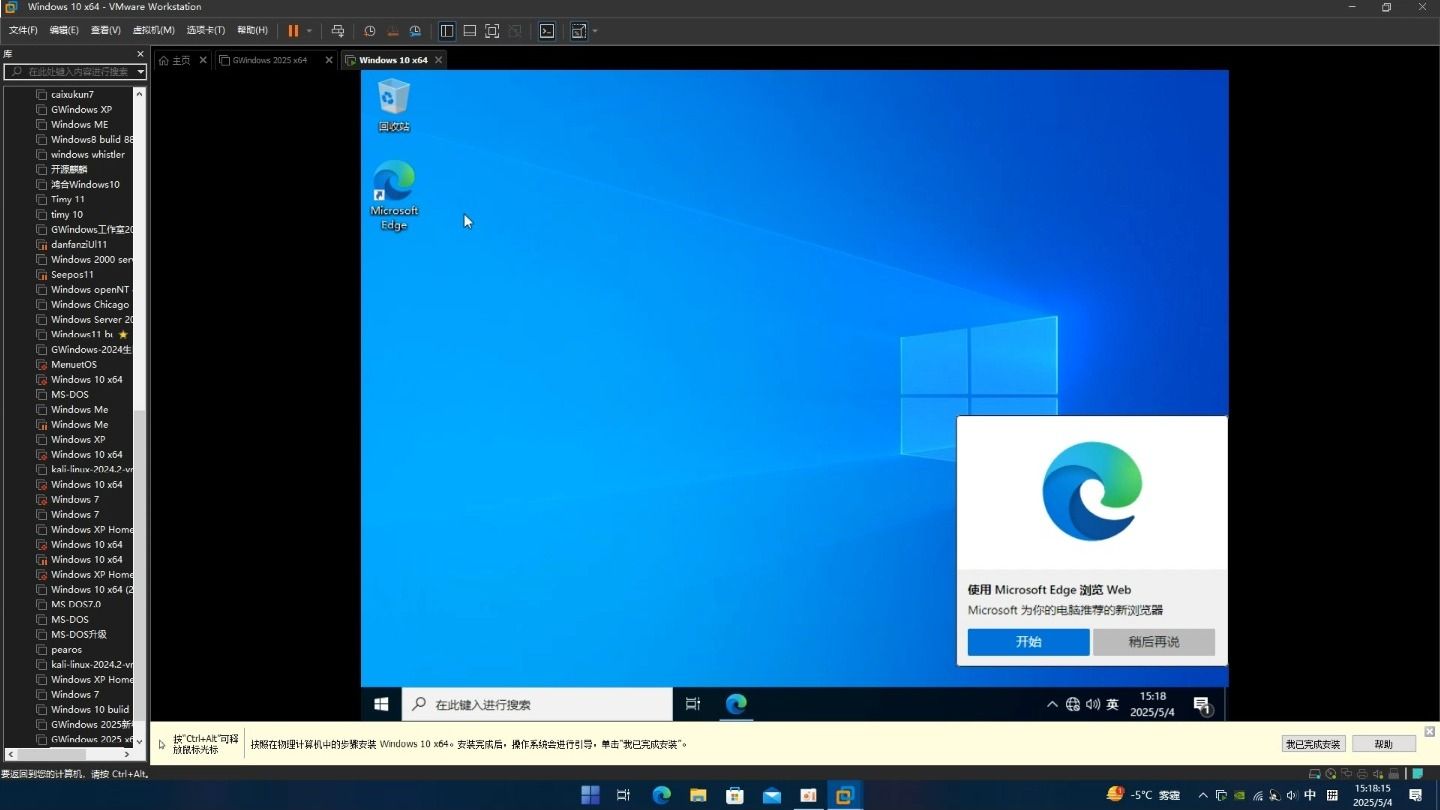The width and height of the screenshot is (1440, 810).
Task: Select Windows Chicago in library
Action: pyautogui.click(x=90, y=305)
